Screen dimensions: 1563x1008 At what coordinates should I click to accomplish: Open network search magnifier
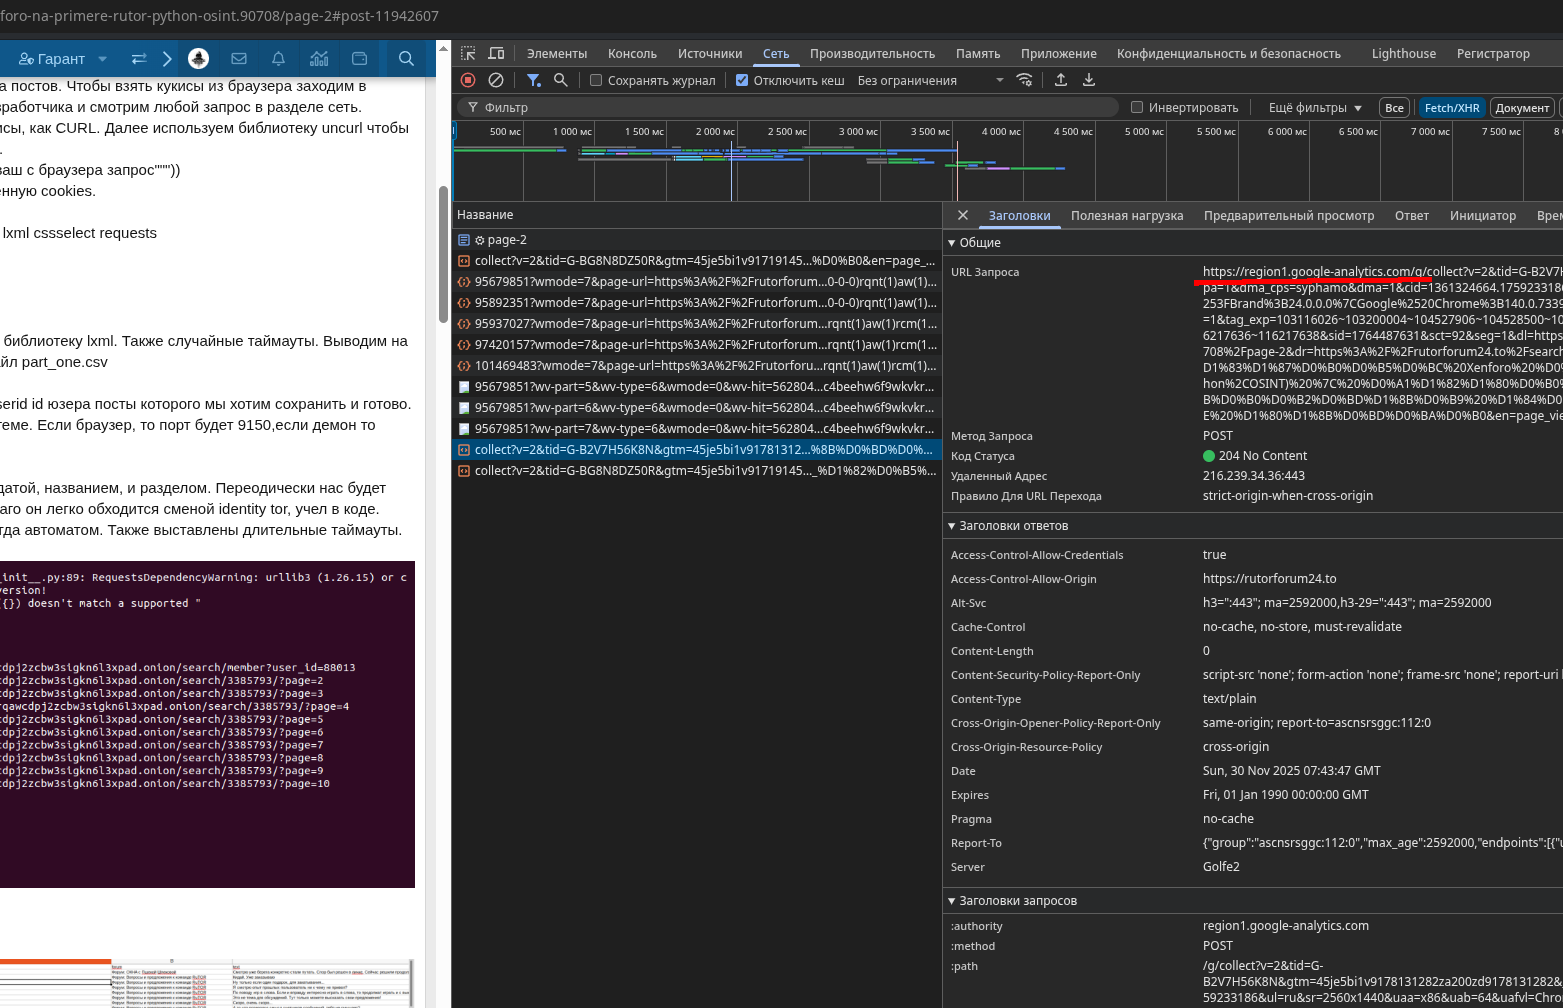click(561, 80)
